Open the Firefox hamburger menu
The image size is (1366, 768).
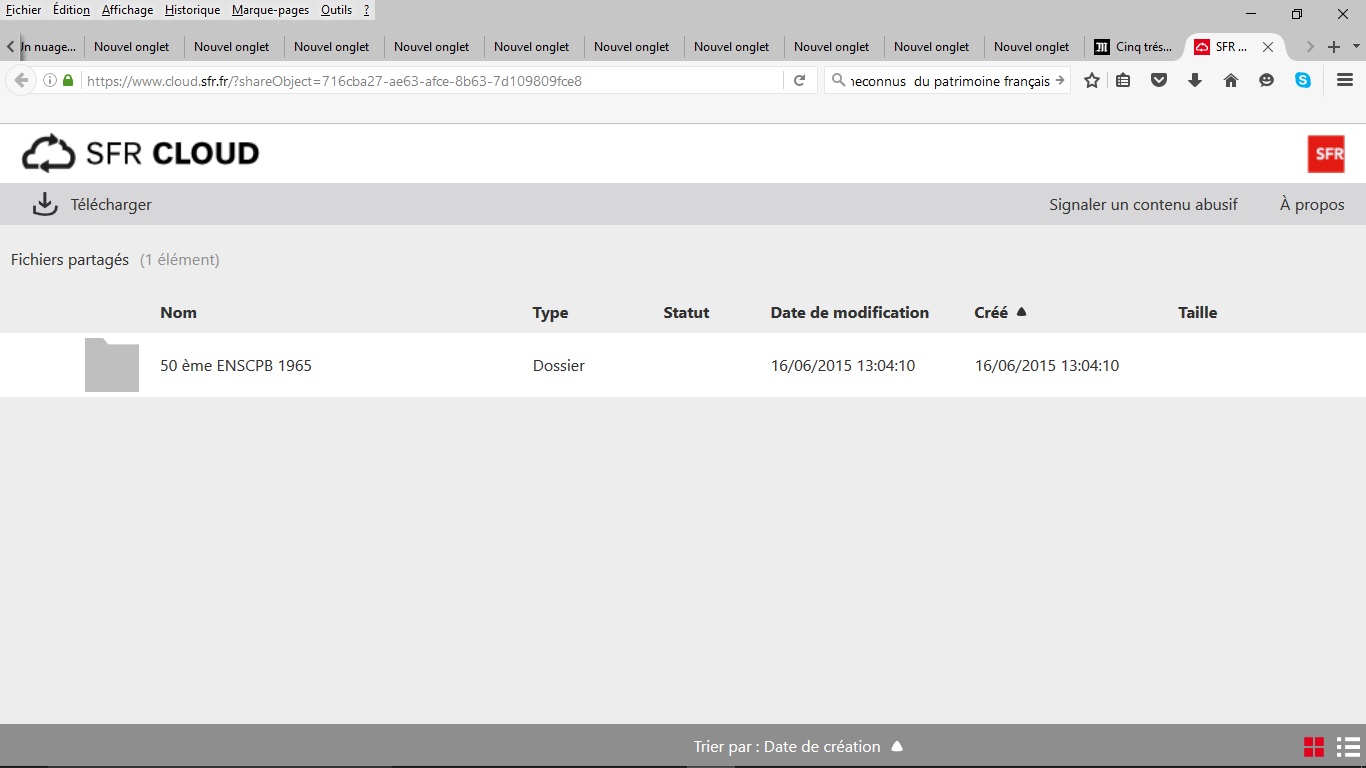(1345, 81)
